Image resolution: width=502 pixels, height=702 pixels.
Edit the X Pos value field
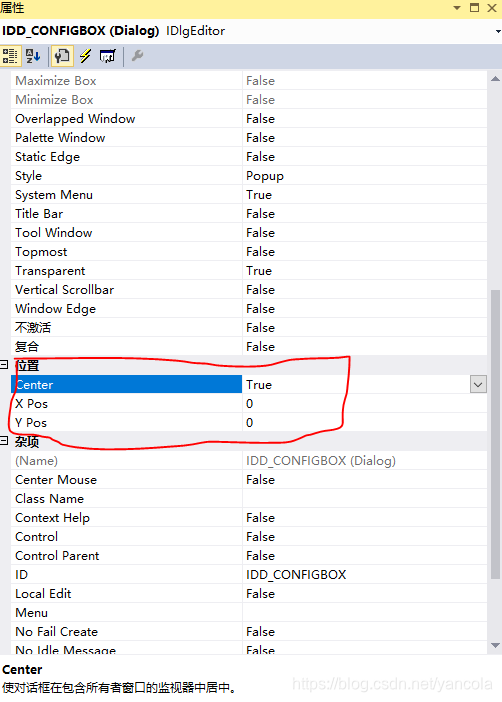pyautogui.click(x=365, y=404)
